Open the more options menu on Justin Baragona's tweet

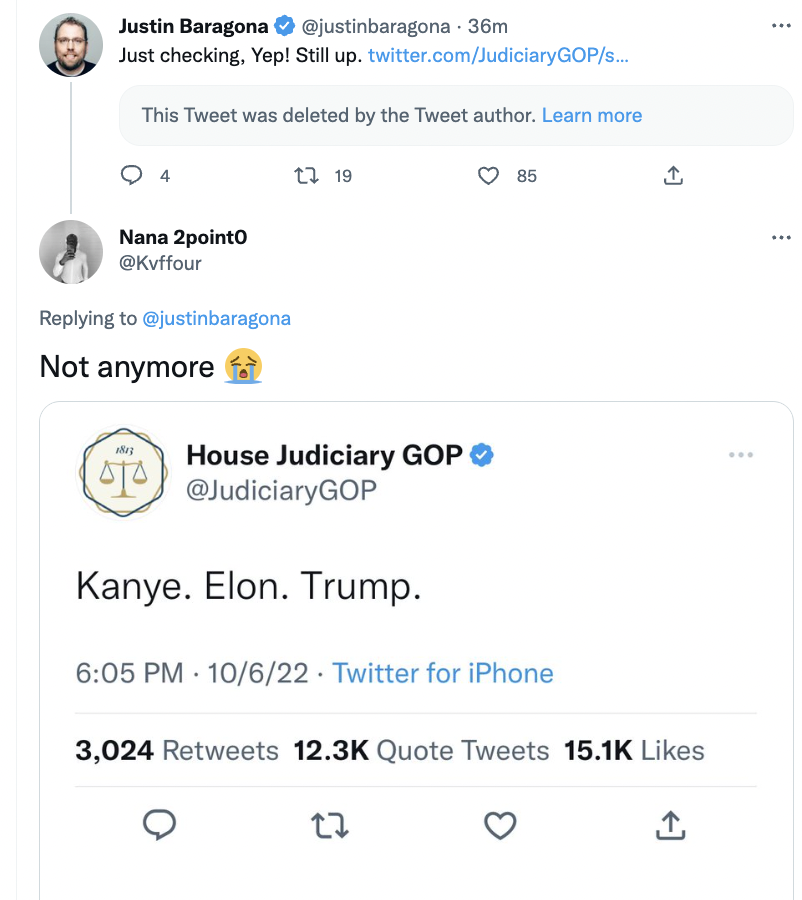[x=780, y=26]
